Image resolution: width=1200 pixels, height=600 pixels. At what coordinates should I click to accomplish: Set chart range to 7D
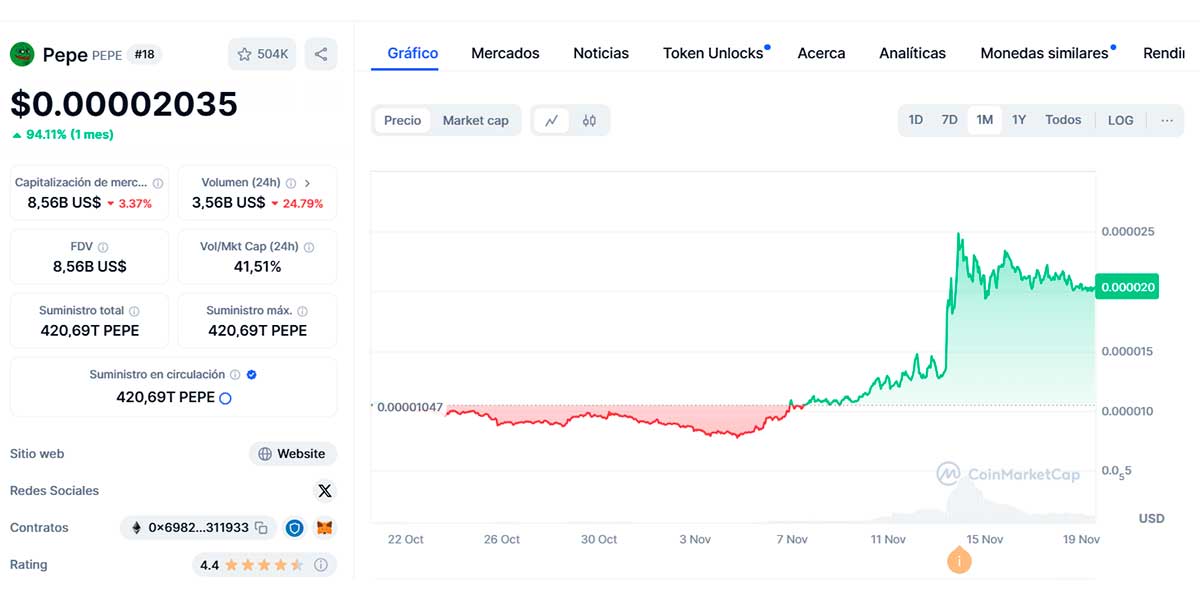[949, 120]
